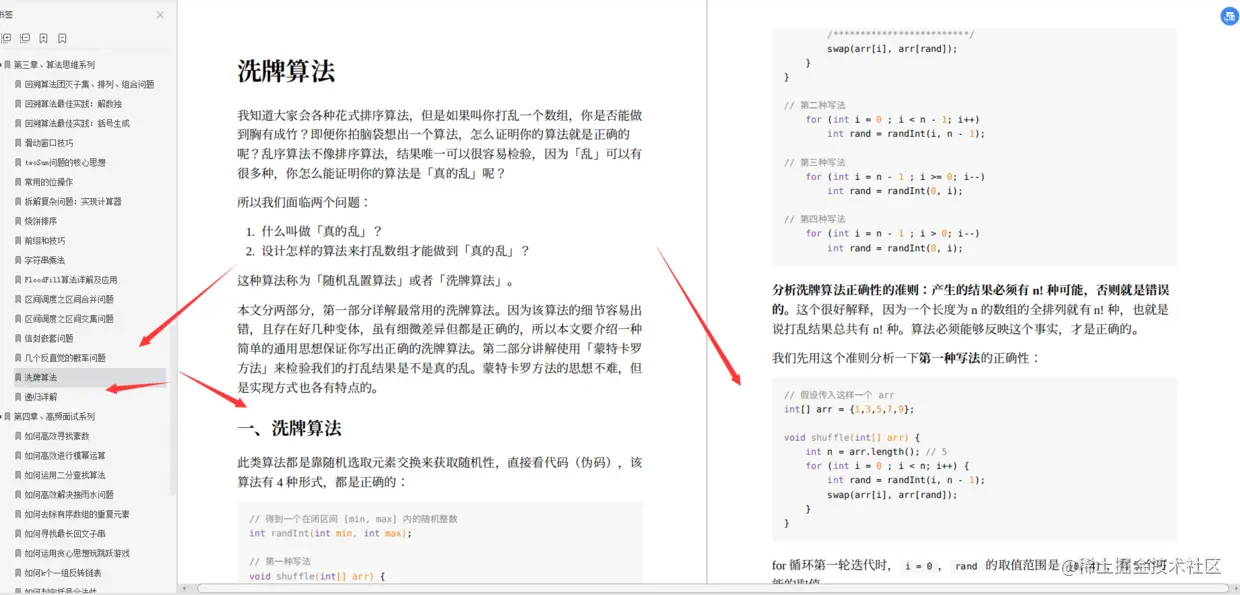Open bookmark 字符串乘法
1240x595 pixels.
(45, 260)
